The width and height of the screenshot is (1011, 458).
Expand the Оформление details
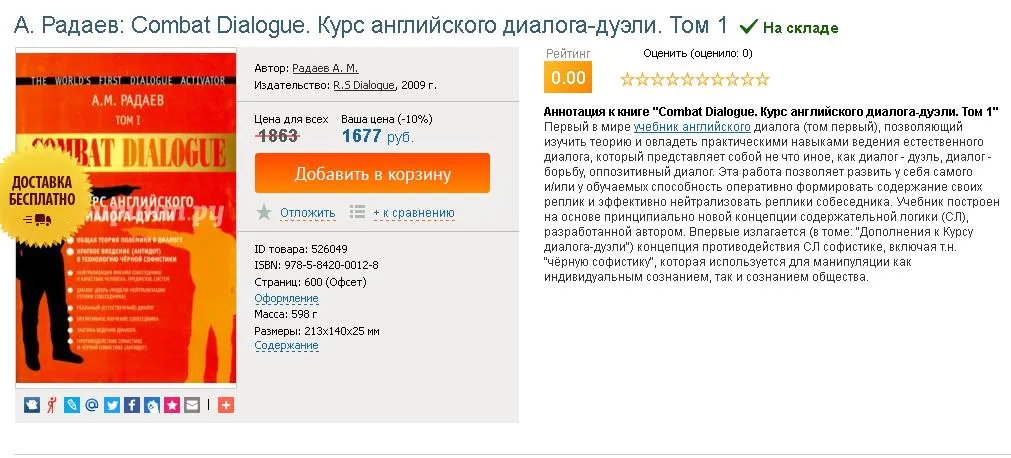[286, 298]
